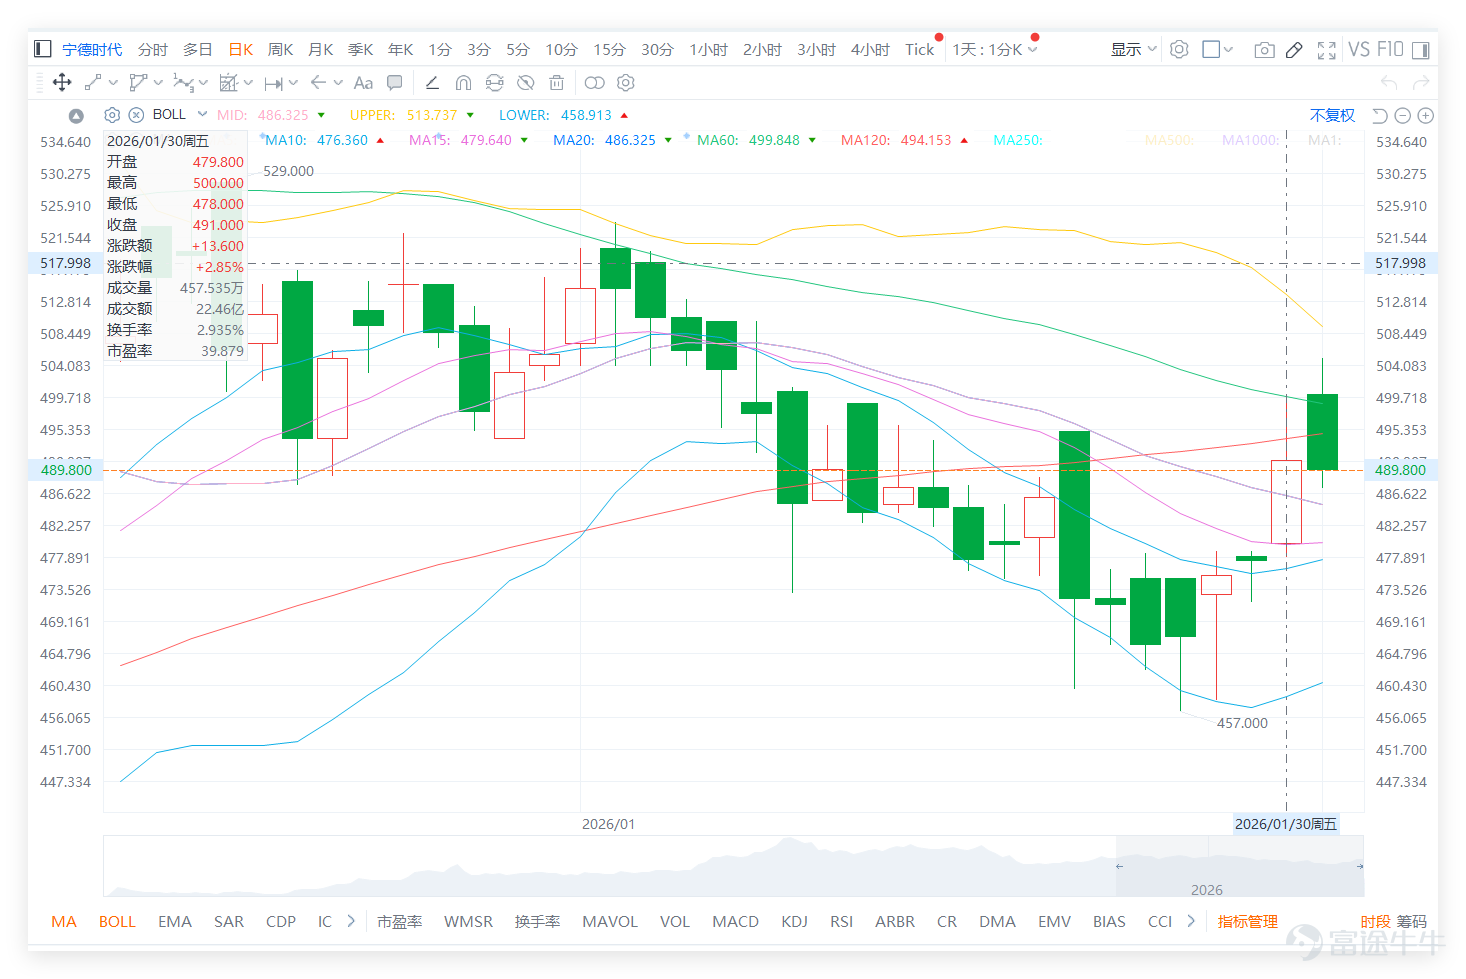Toggle the MACD sub indicator
The width and height of the screenshot is (1466, 979).
(x=735, y=921)
